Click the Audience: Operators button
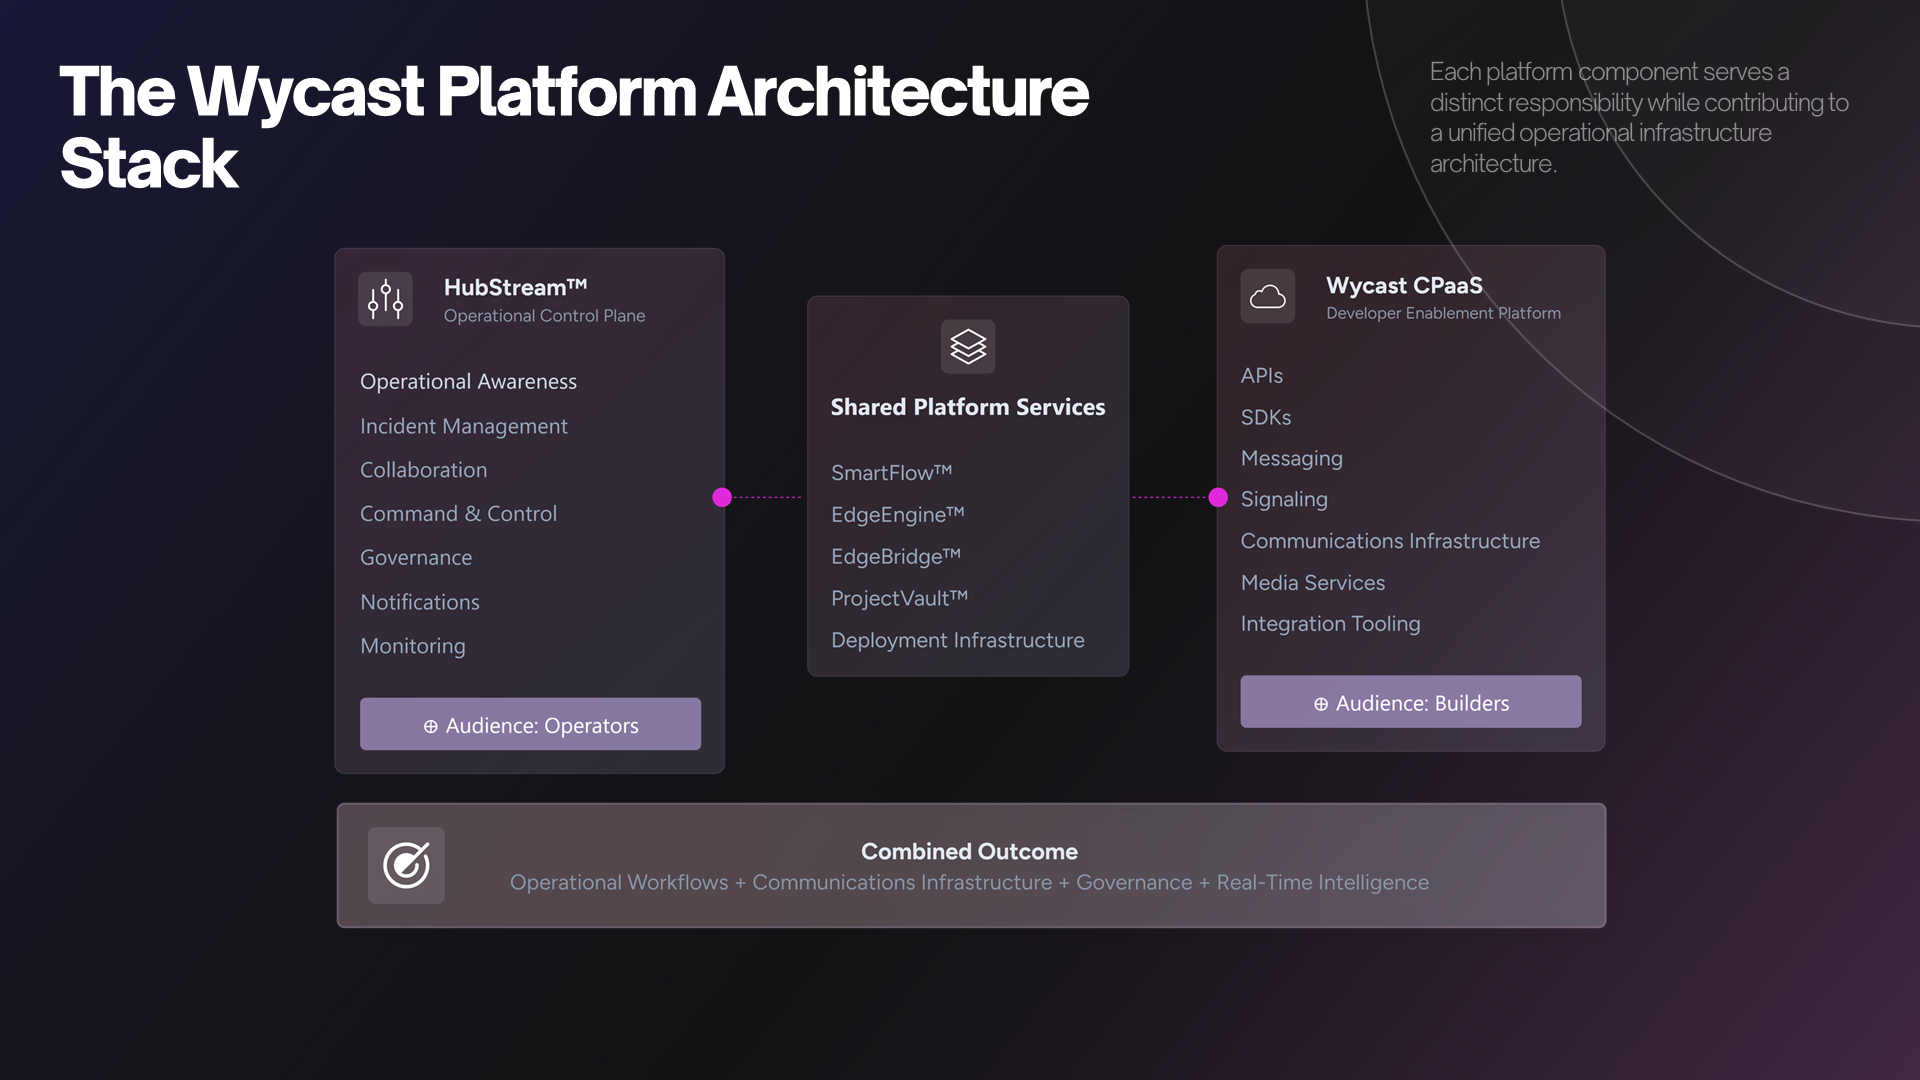 [x=530, y=724]
